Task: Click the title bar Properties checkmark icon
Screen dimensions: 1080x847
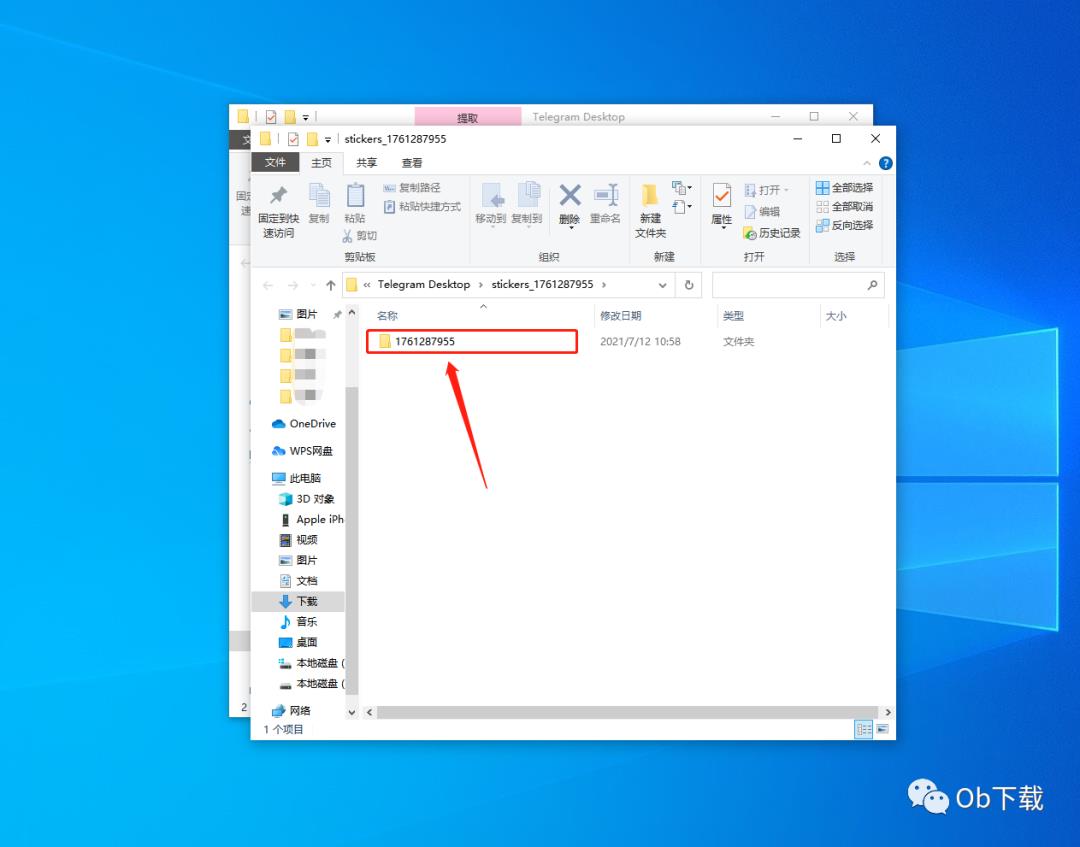Action: click(x=293, y=139)
